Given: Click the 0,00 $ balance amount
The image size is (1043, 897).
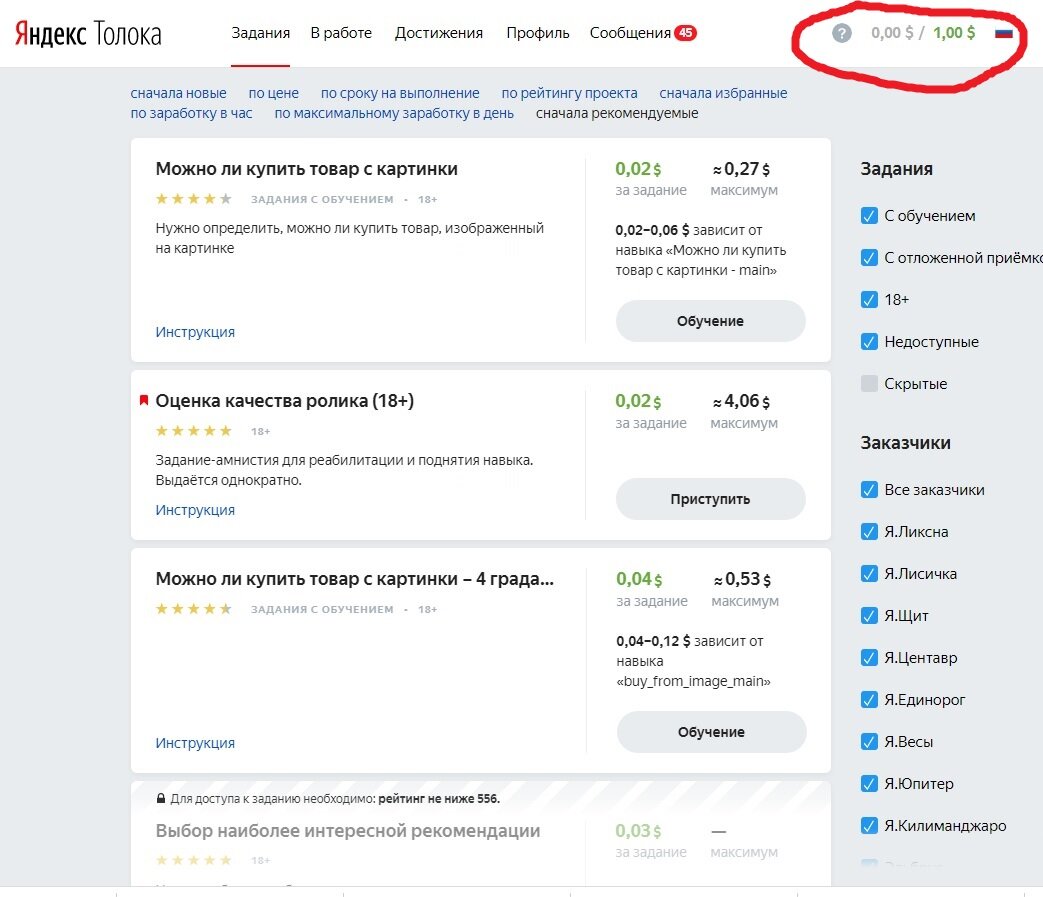Looking at the screenshot, I should click(892, 33).
